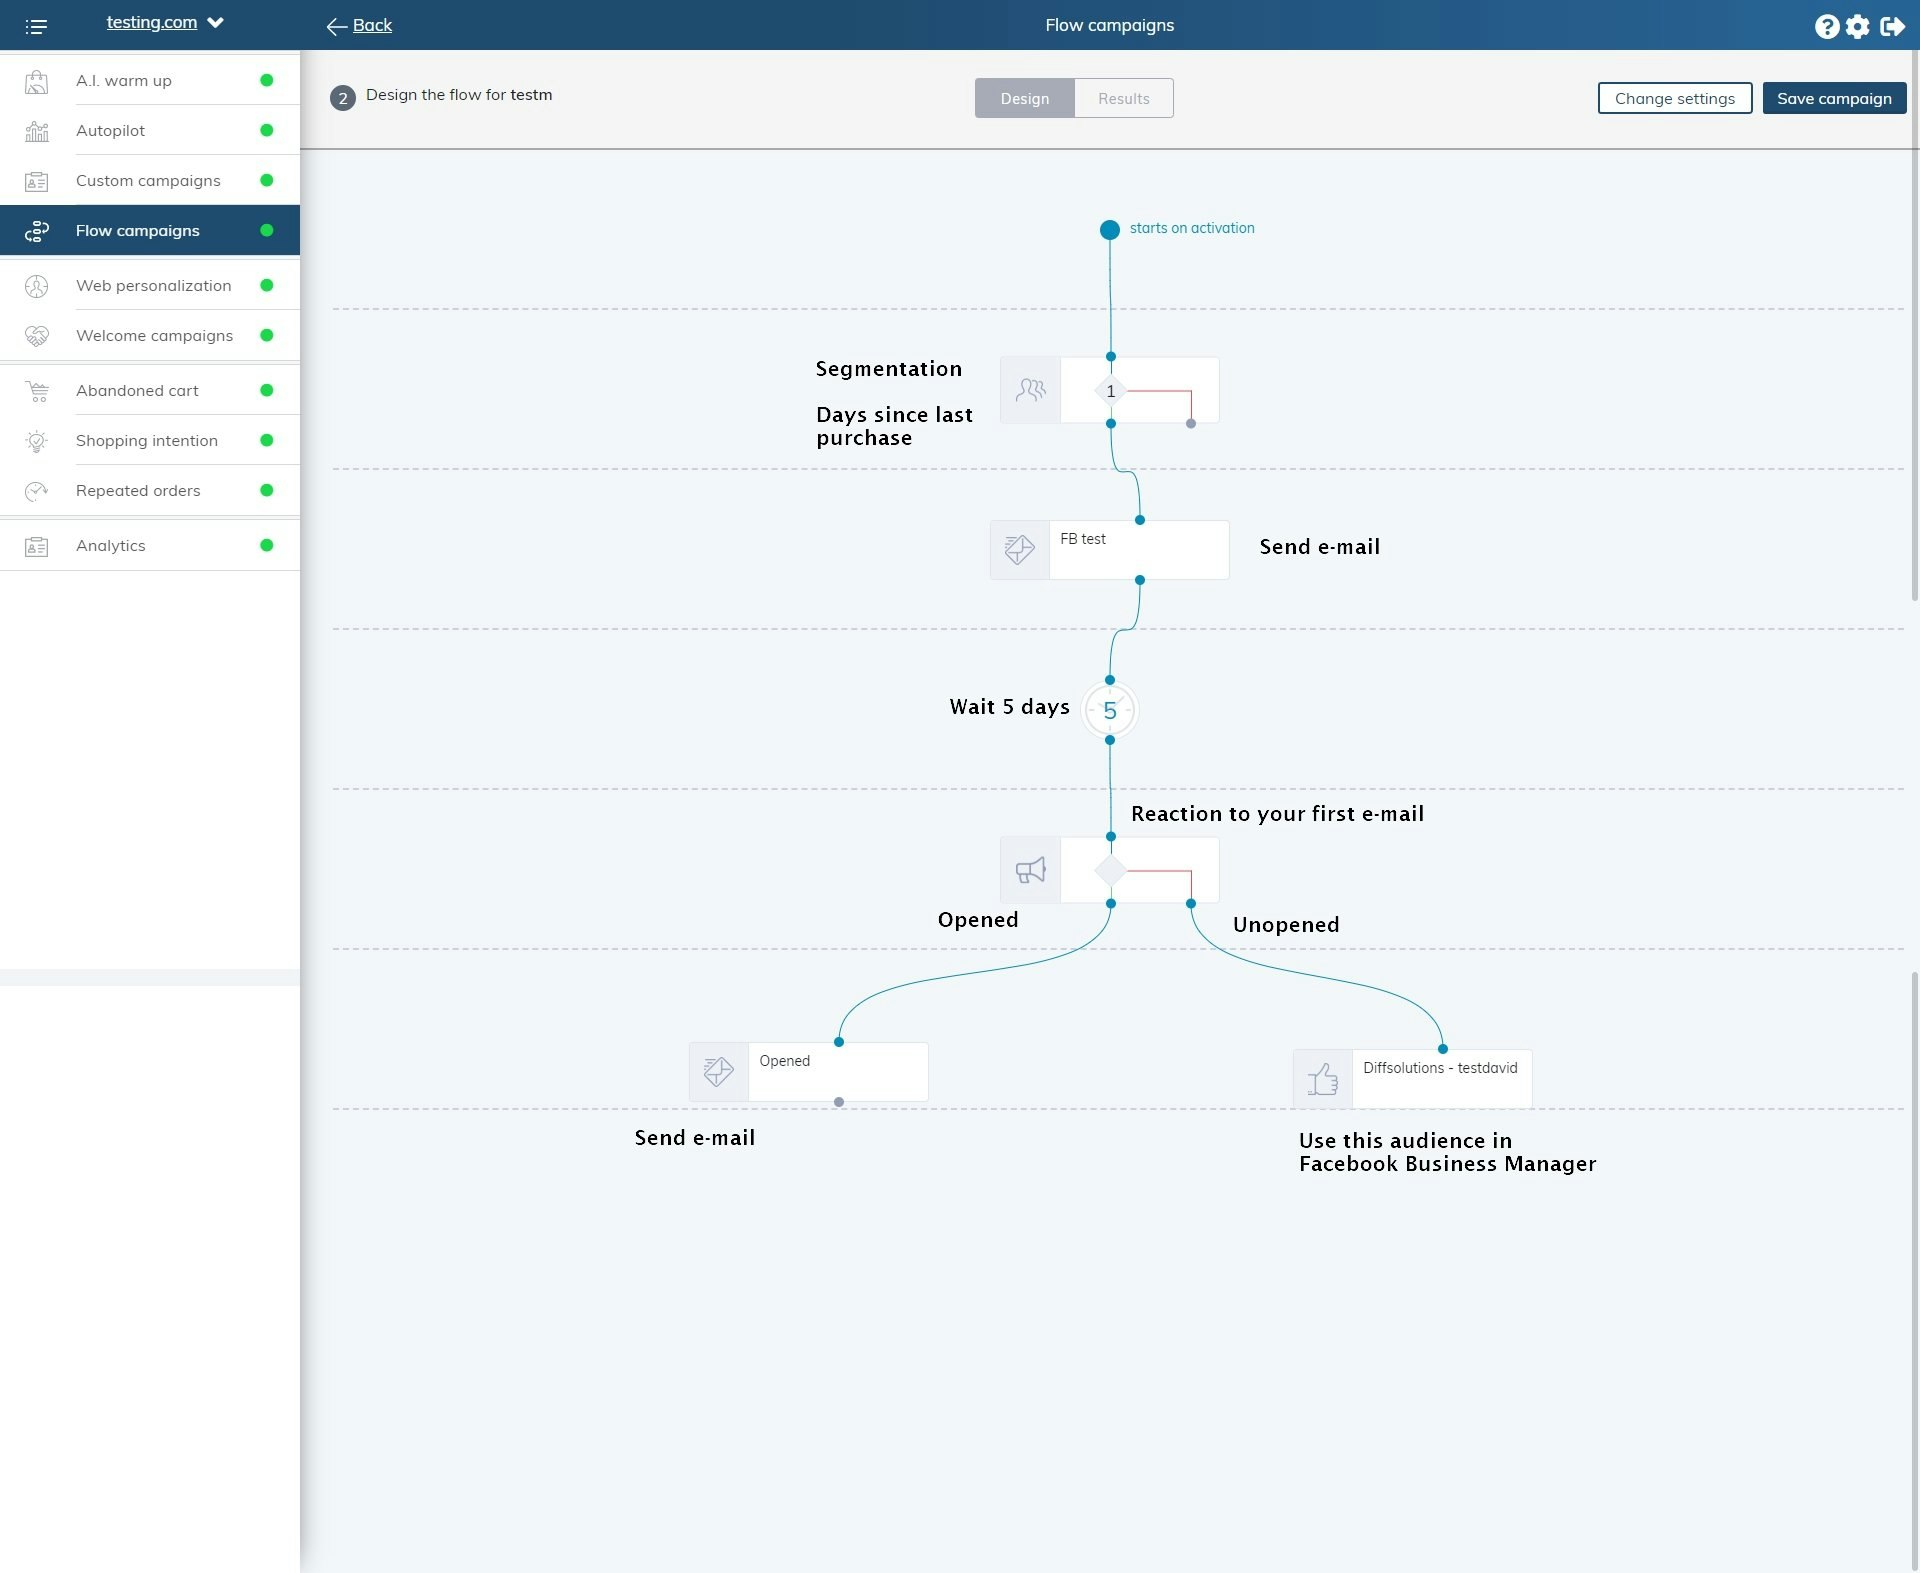Select the Facebook thumbs-up audience icon

pyautogui.click(x=1322, y=1078)
